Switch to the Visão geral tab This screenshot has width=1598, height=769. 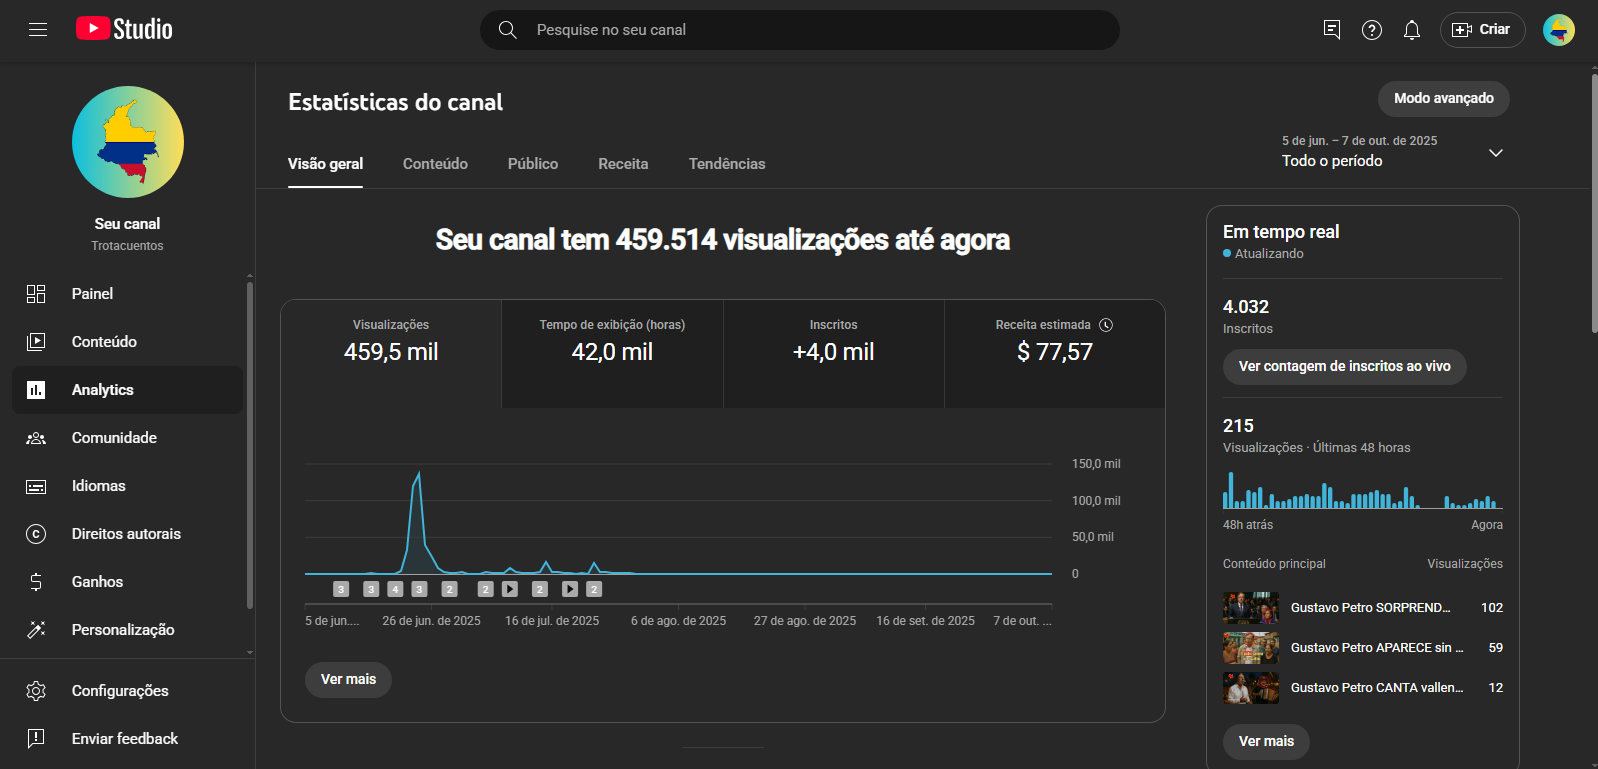tap(325, 164)
